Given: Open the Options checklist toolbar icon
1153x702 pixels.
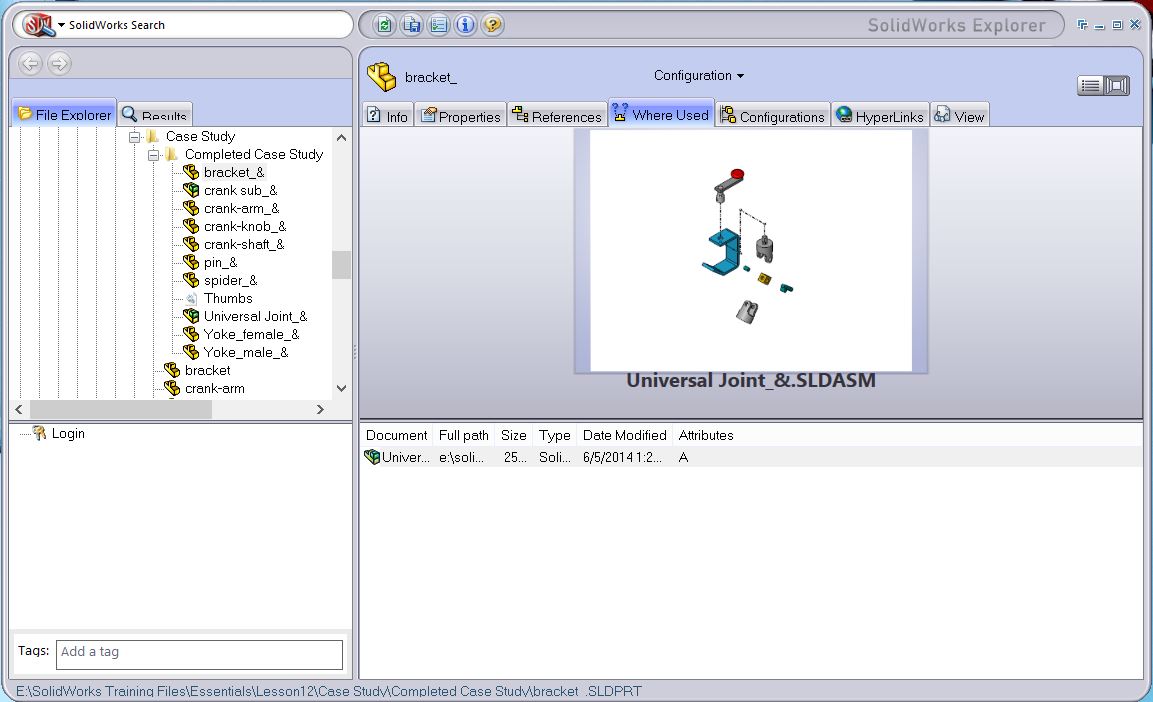Looking at the screenshot, I should pyautogui.click(x=439, y=25).
